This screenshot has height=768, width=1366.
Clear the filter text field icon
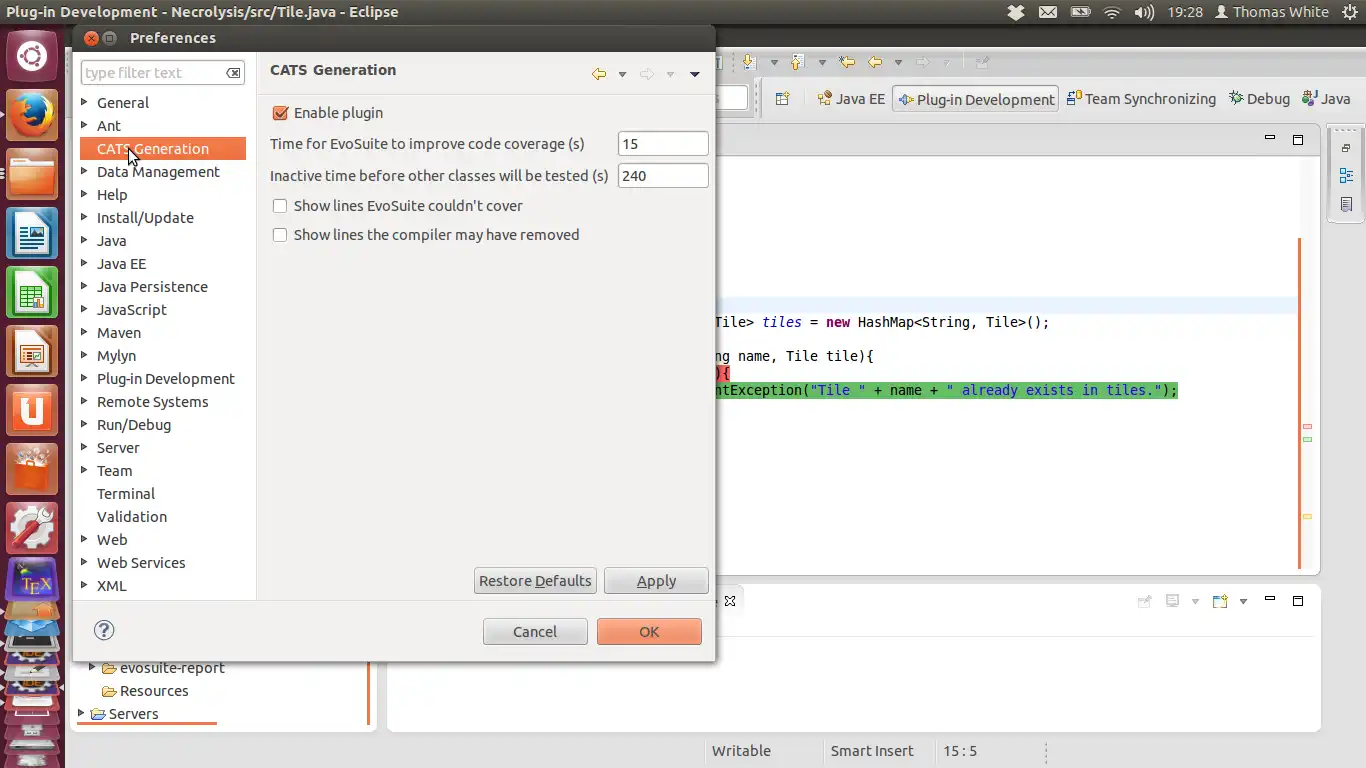point(233,73)
